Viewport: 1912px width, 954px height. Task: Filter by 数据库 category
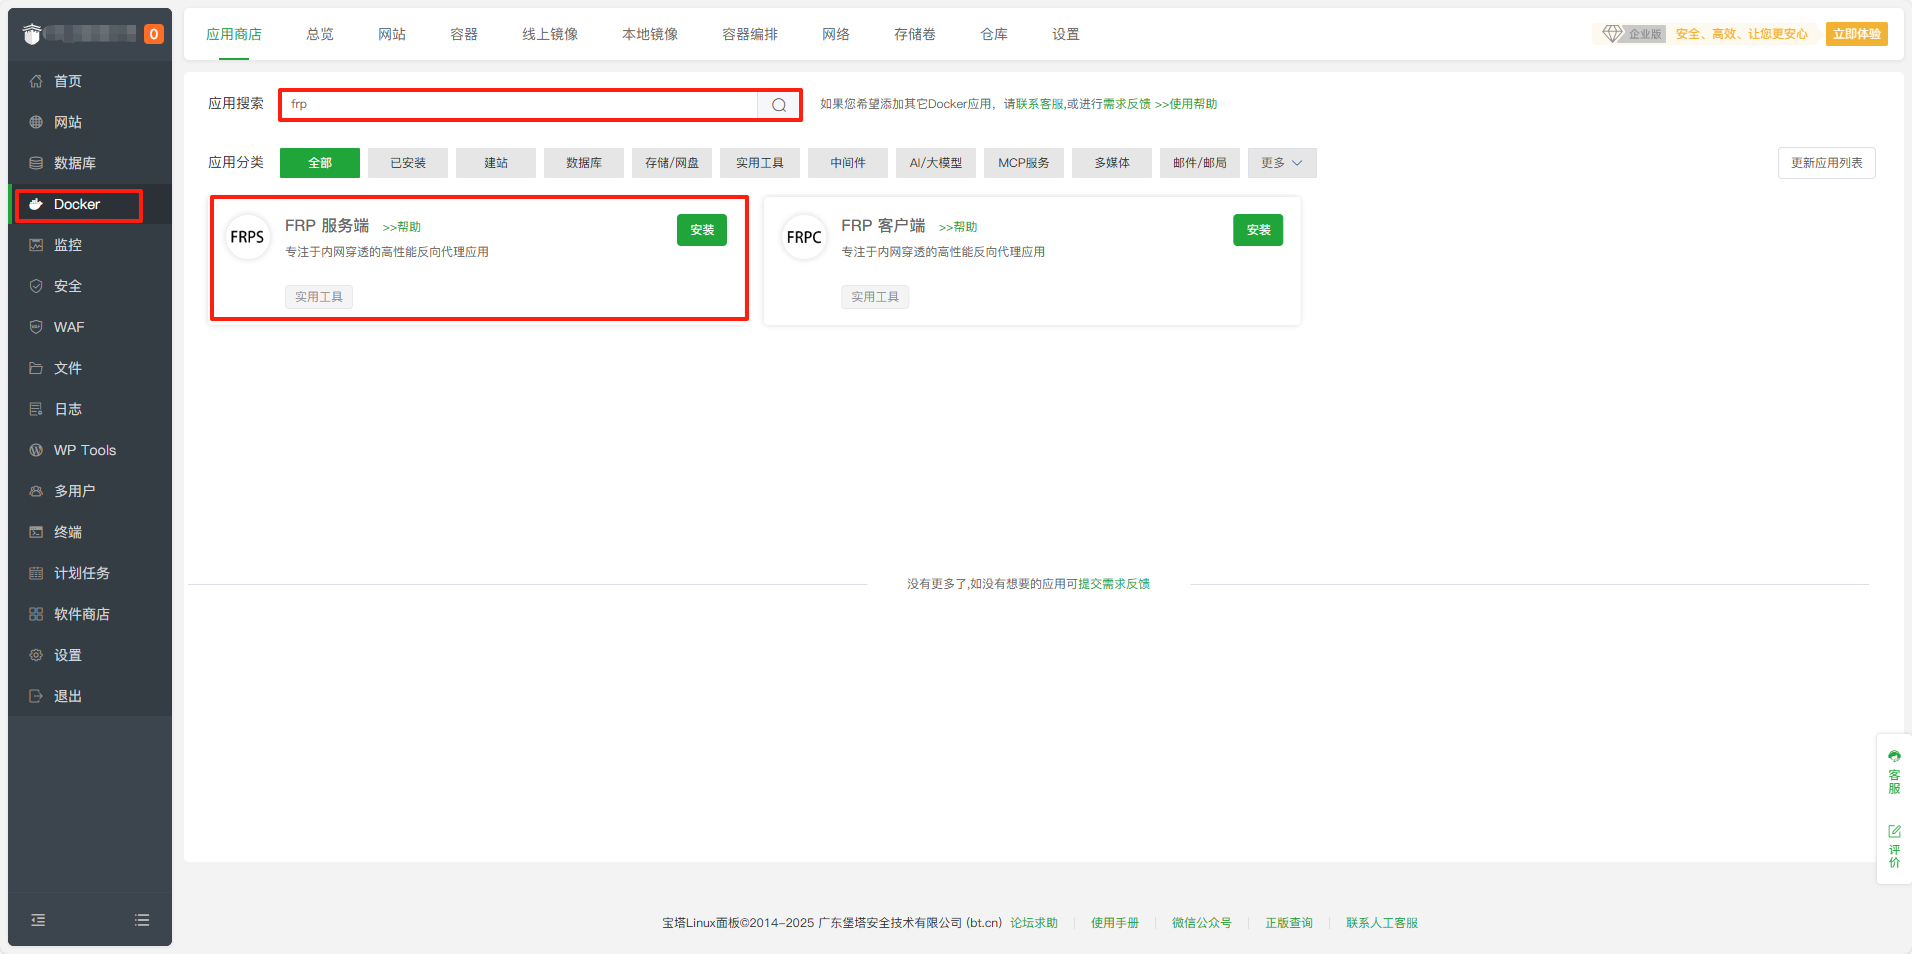coord(584,163)
